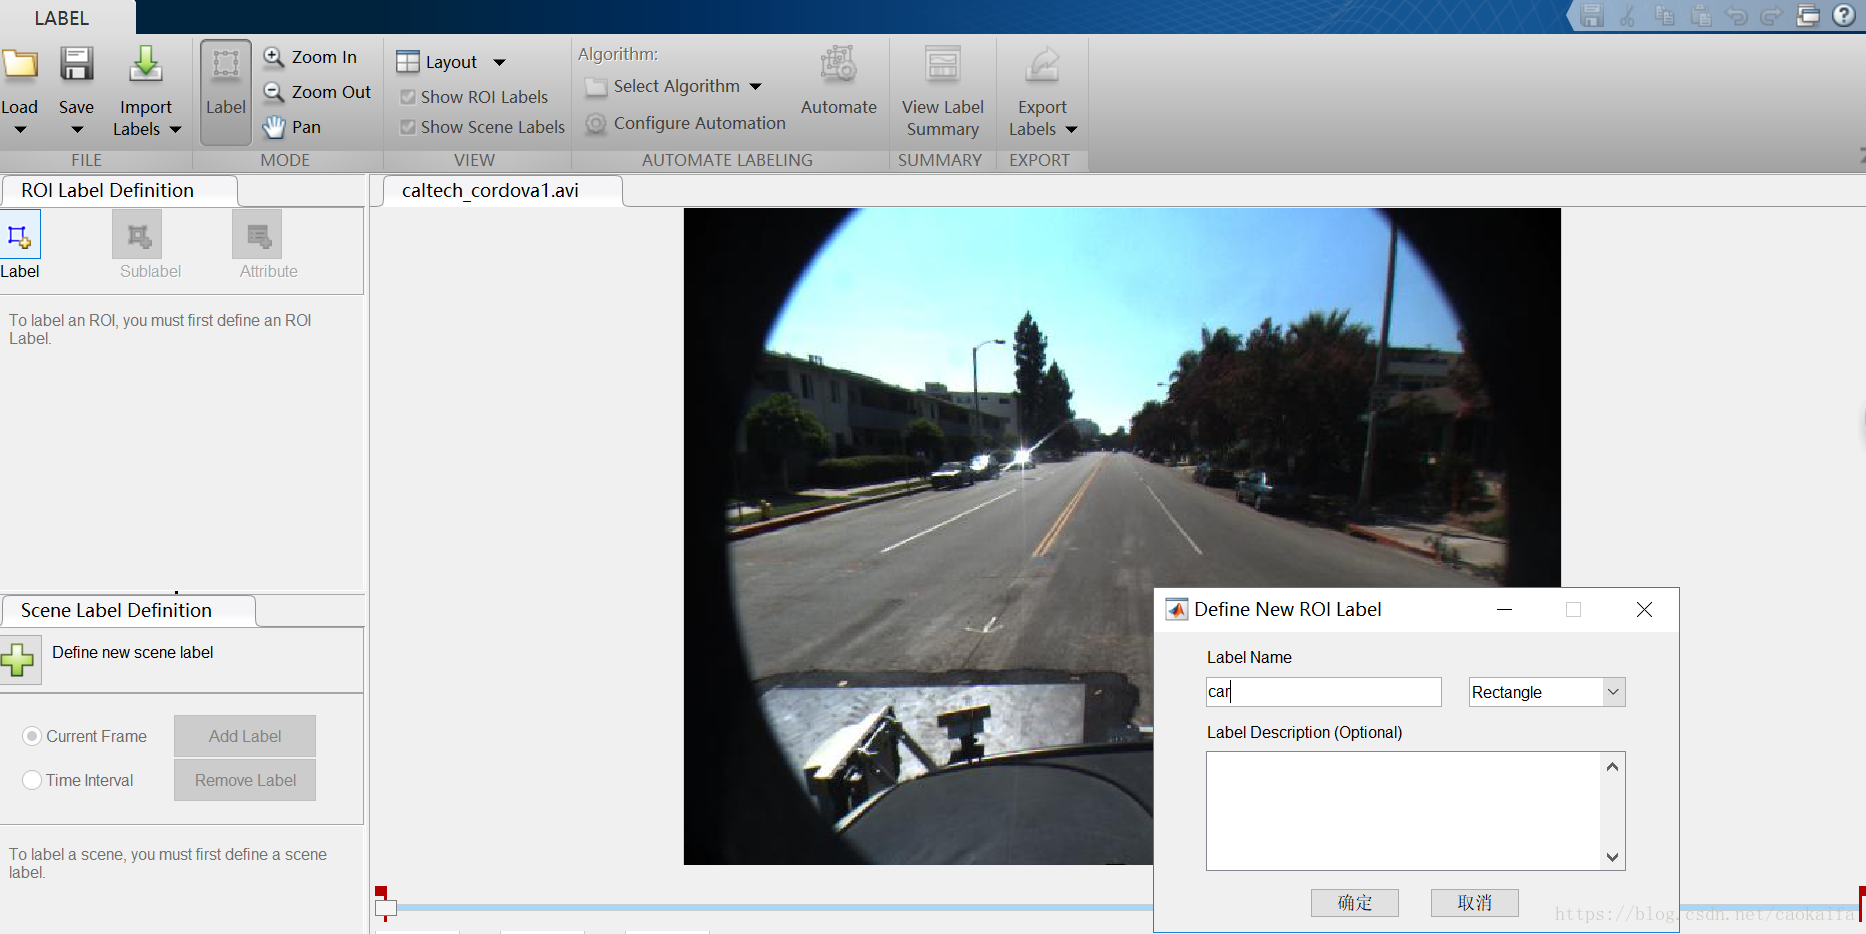Open the help question mark icon
The image size is (1866, 934).
tap(1844, 15)
